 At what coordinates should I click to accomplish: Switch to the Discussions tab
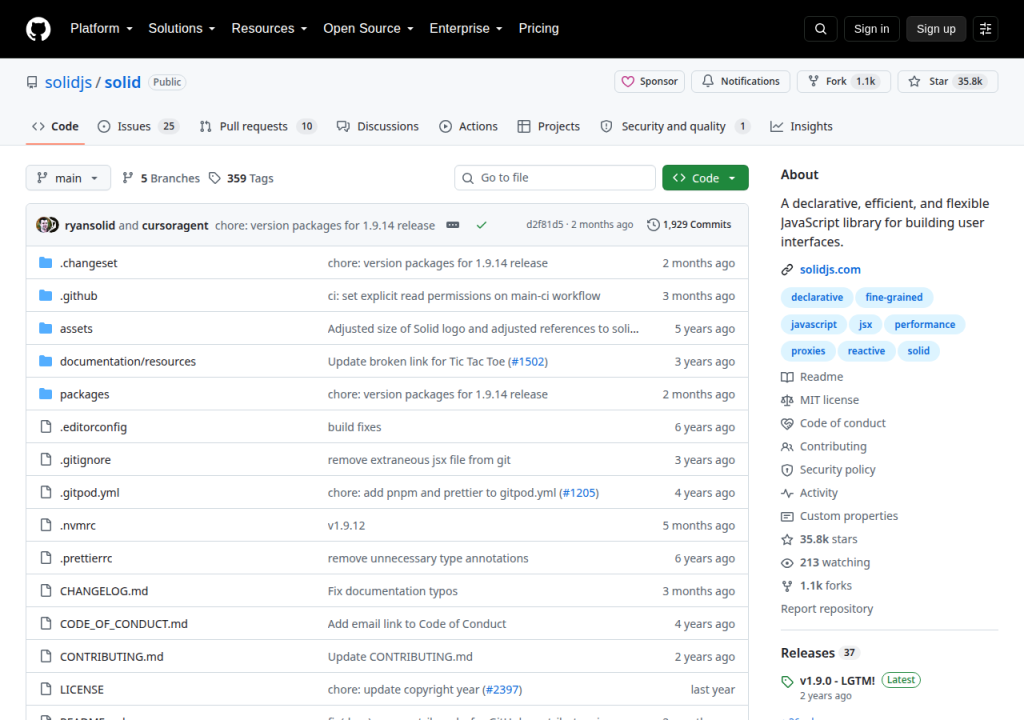coord(377,127)
